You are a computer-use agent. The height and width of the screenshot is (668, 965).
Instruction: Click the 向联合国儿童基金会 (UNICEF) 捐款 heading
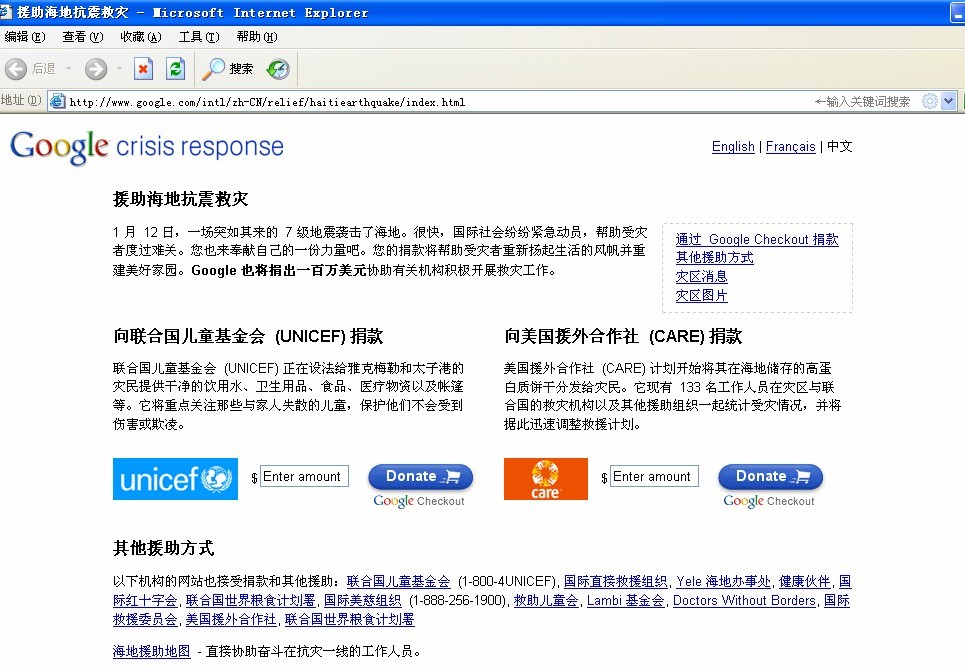coord(248,336)
